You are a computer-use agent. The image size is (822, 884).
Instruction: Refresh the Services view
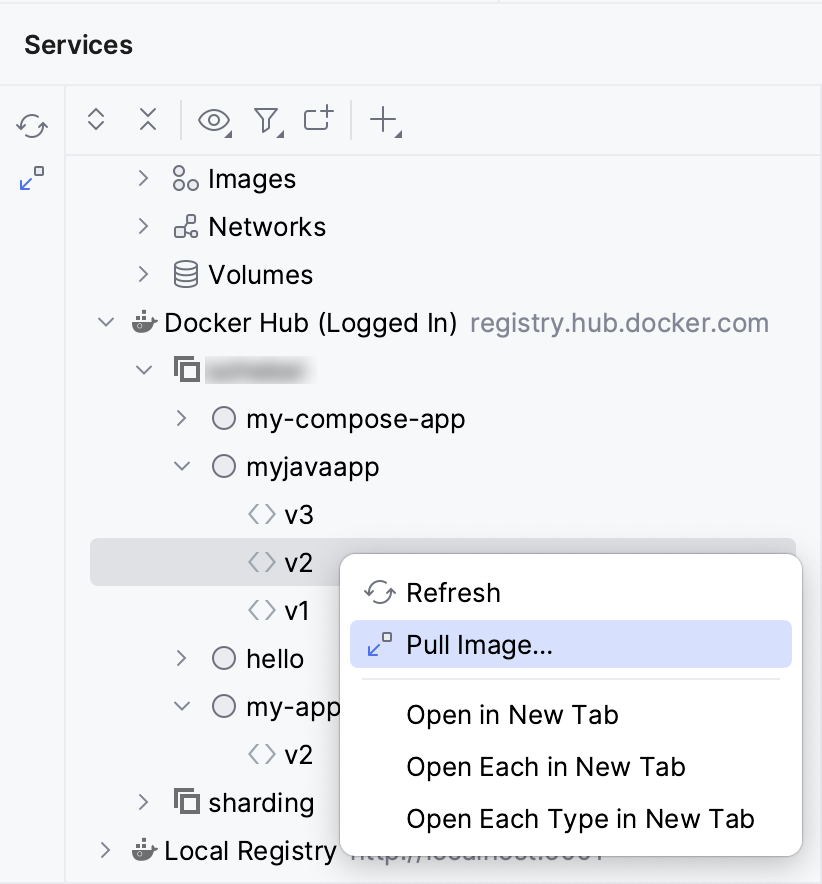pos(31,127)
